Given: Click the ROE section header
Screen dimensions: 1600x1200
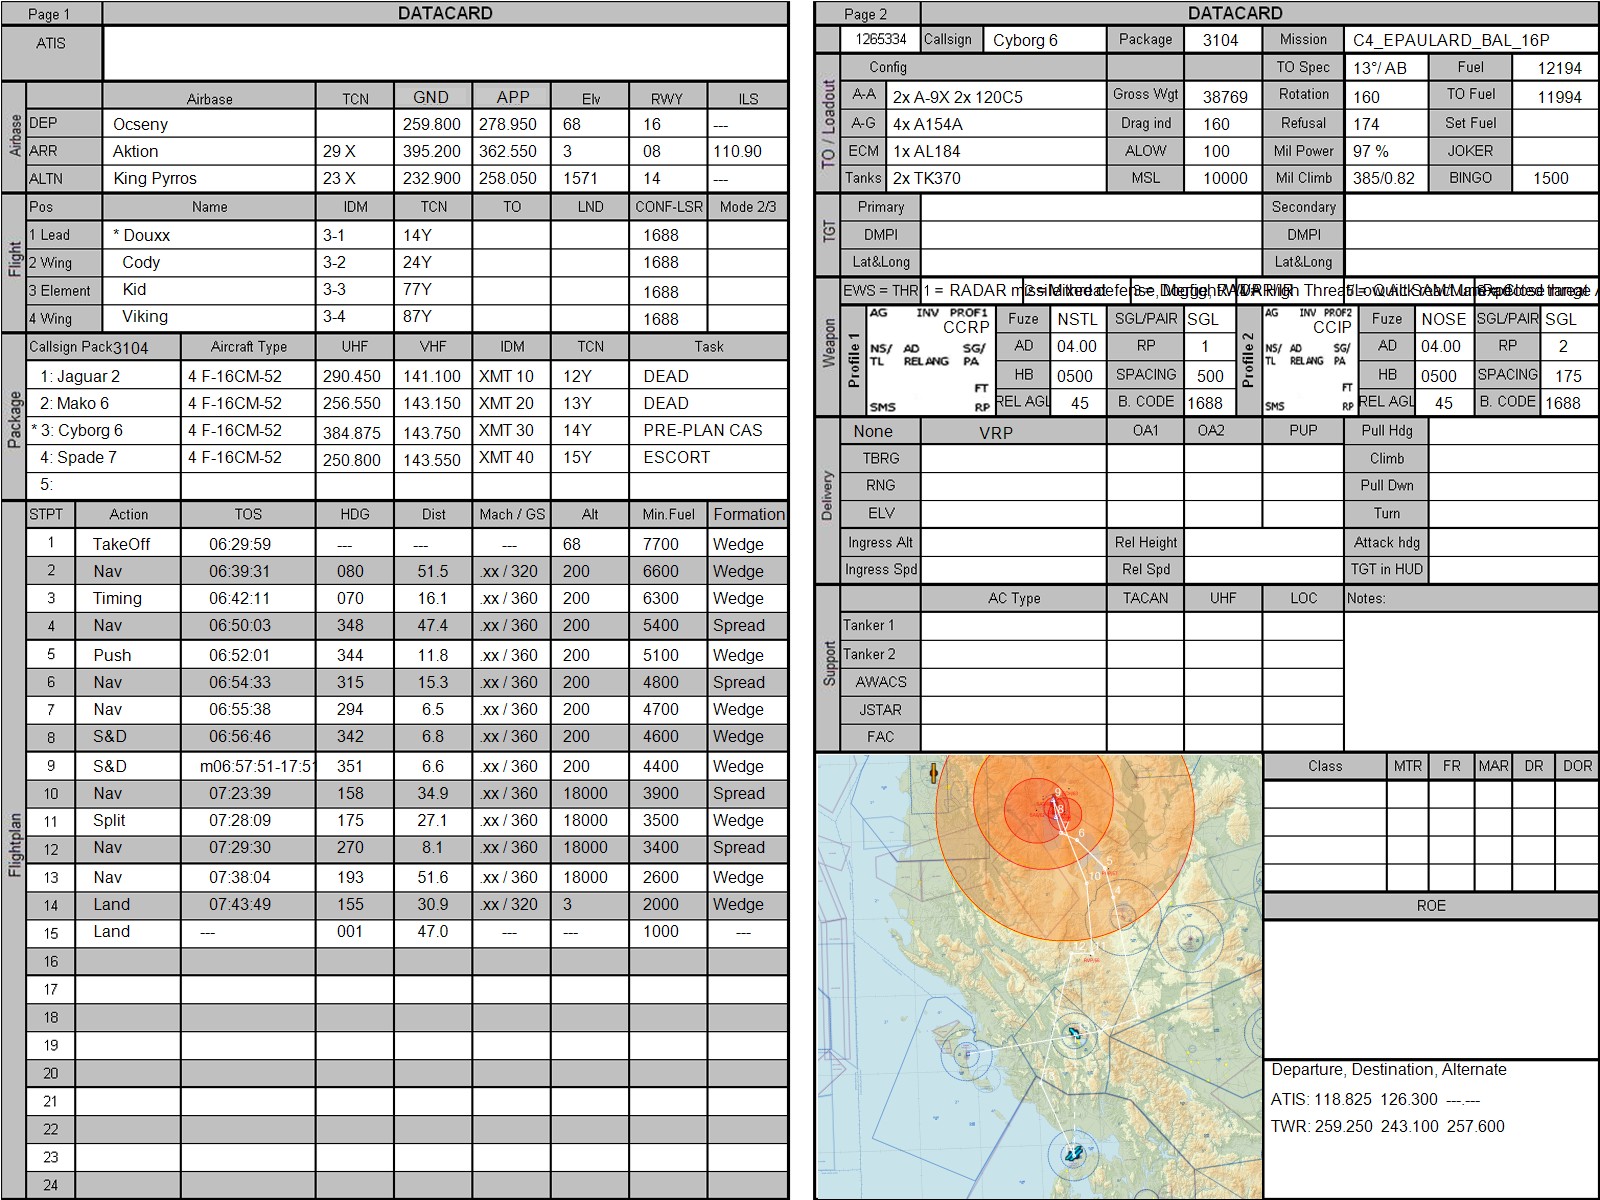Looking at the screenshot, I should coord(1430,905).
